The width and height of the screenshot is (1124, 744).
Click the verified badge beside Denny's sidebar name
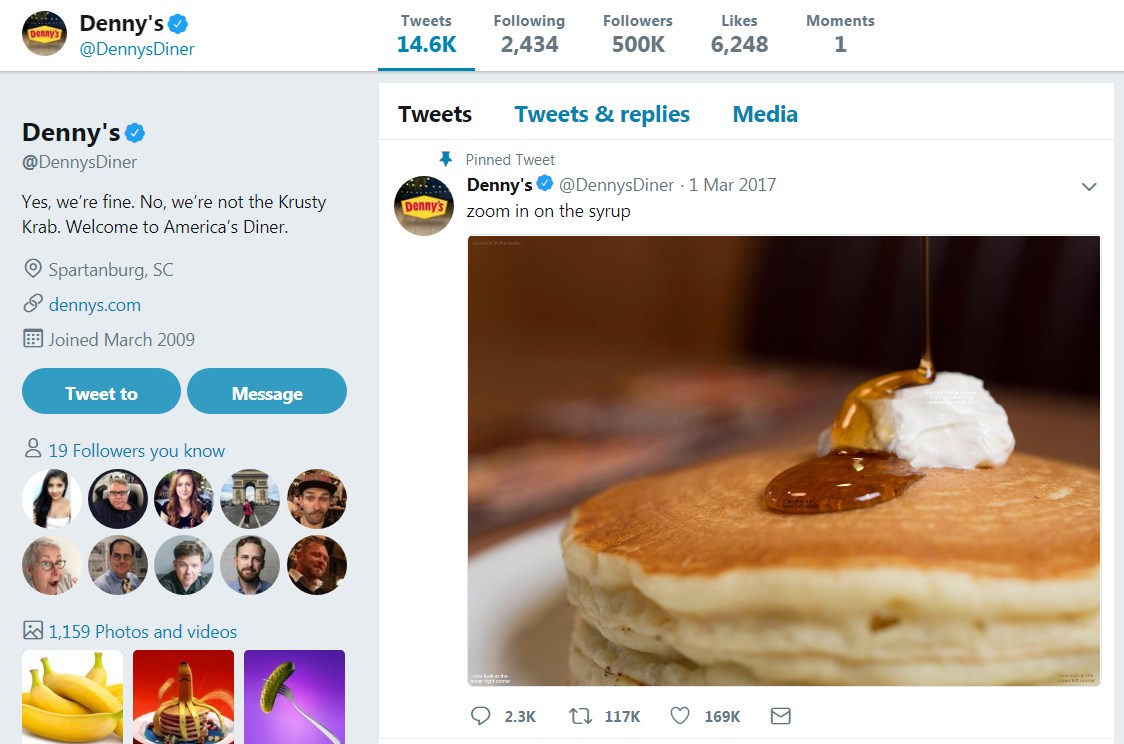pyautogui.click(x=135, y=133)
